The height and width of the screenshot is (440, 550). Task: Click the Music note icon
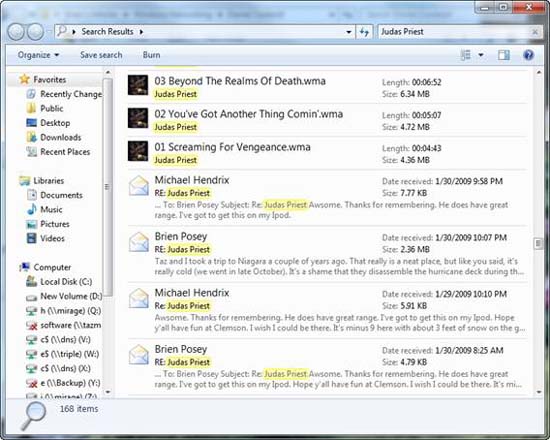pos(32,209)
